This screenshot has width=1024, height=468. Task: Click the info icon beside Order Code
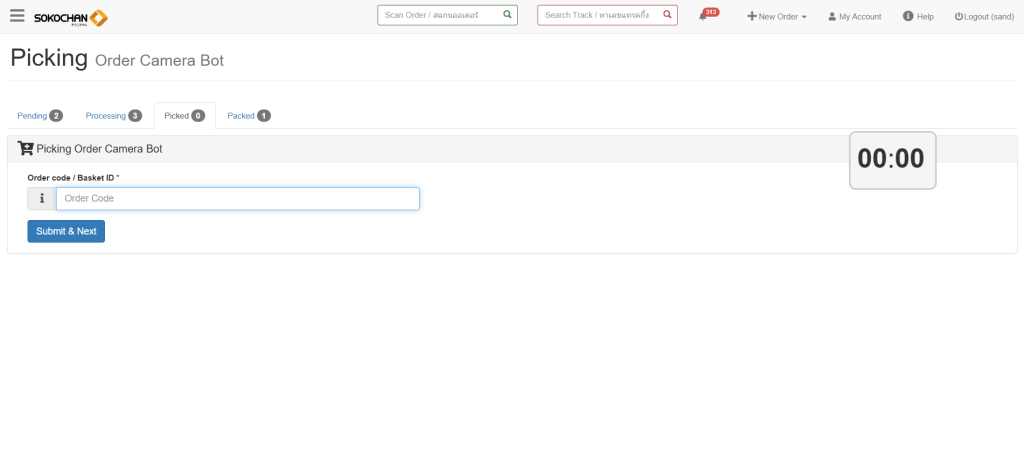[42, 199]
